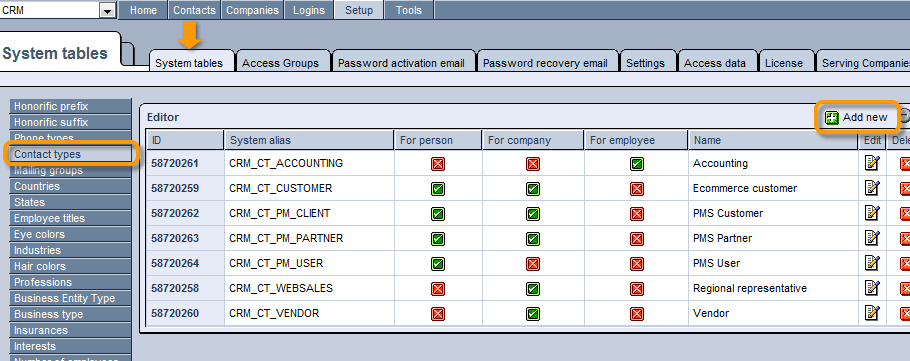The image size is (910, 361).
Task: Expand the CRM module dropdown arrow
Action: tap(107, 10)
